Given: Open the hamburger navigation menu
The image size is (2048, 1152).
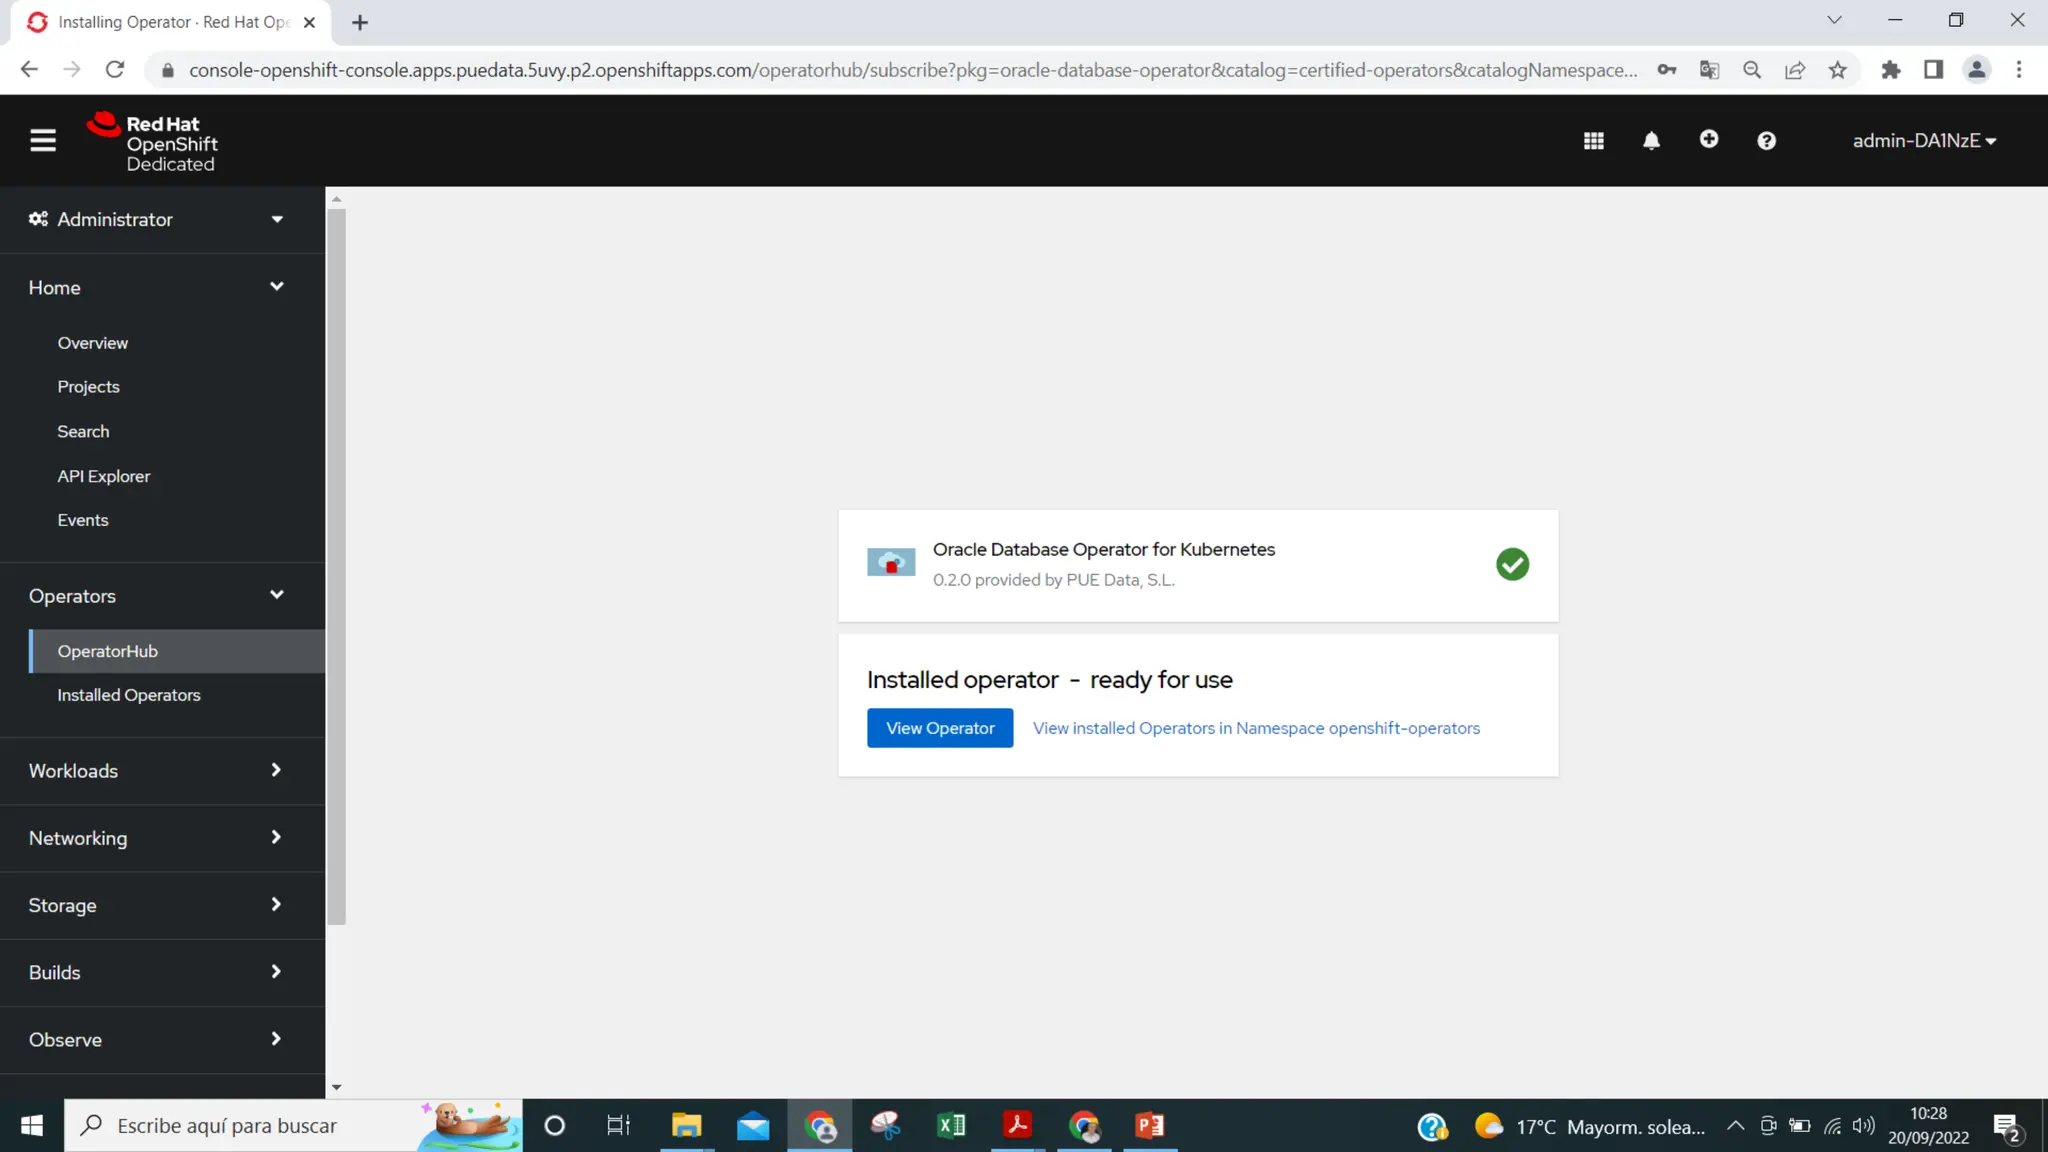Looking at the screenshot, I should point(42,140).
